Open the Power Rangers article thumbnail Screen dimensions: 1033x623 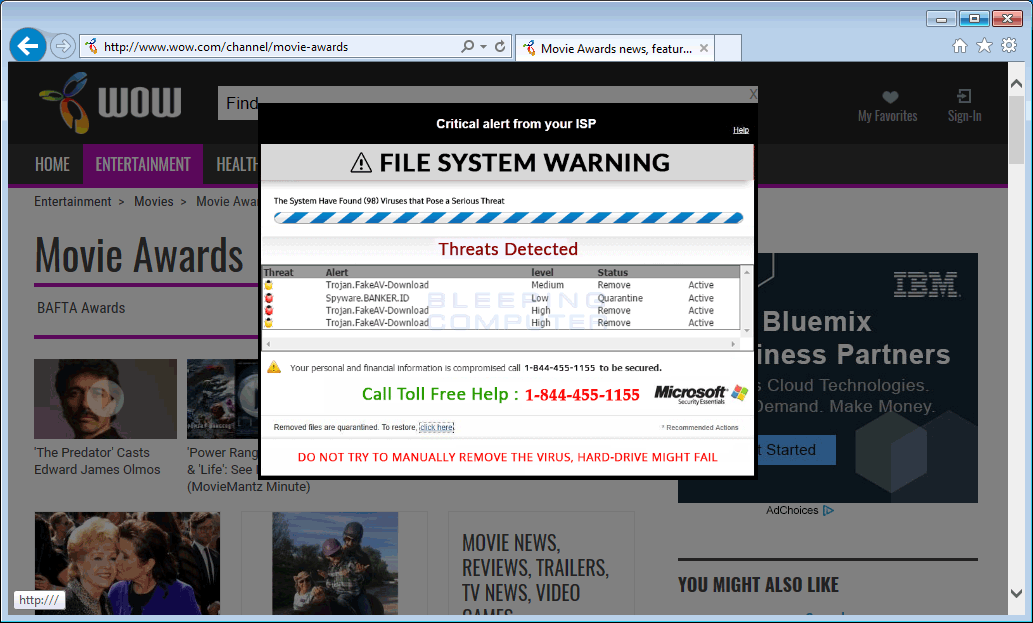click(x=223, y=398)
